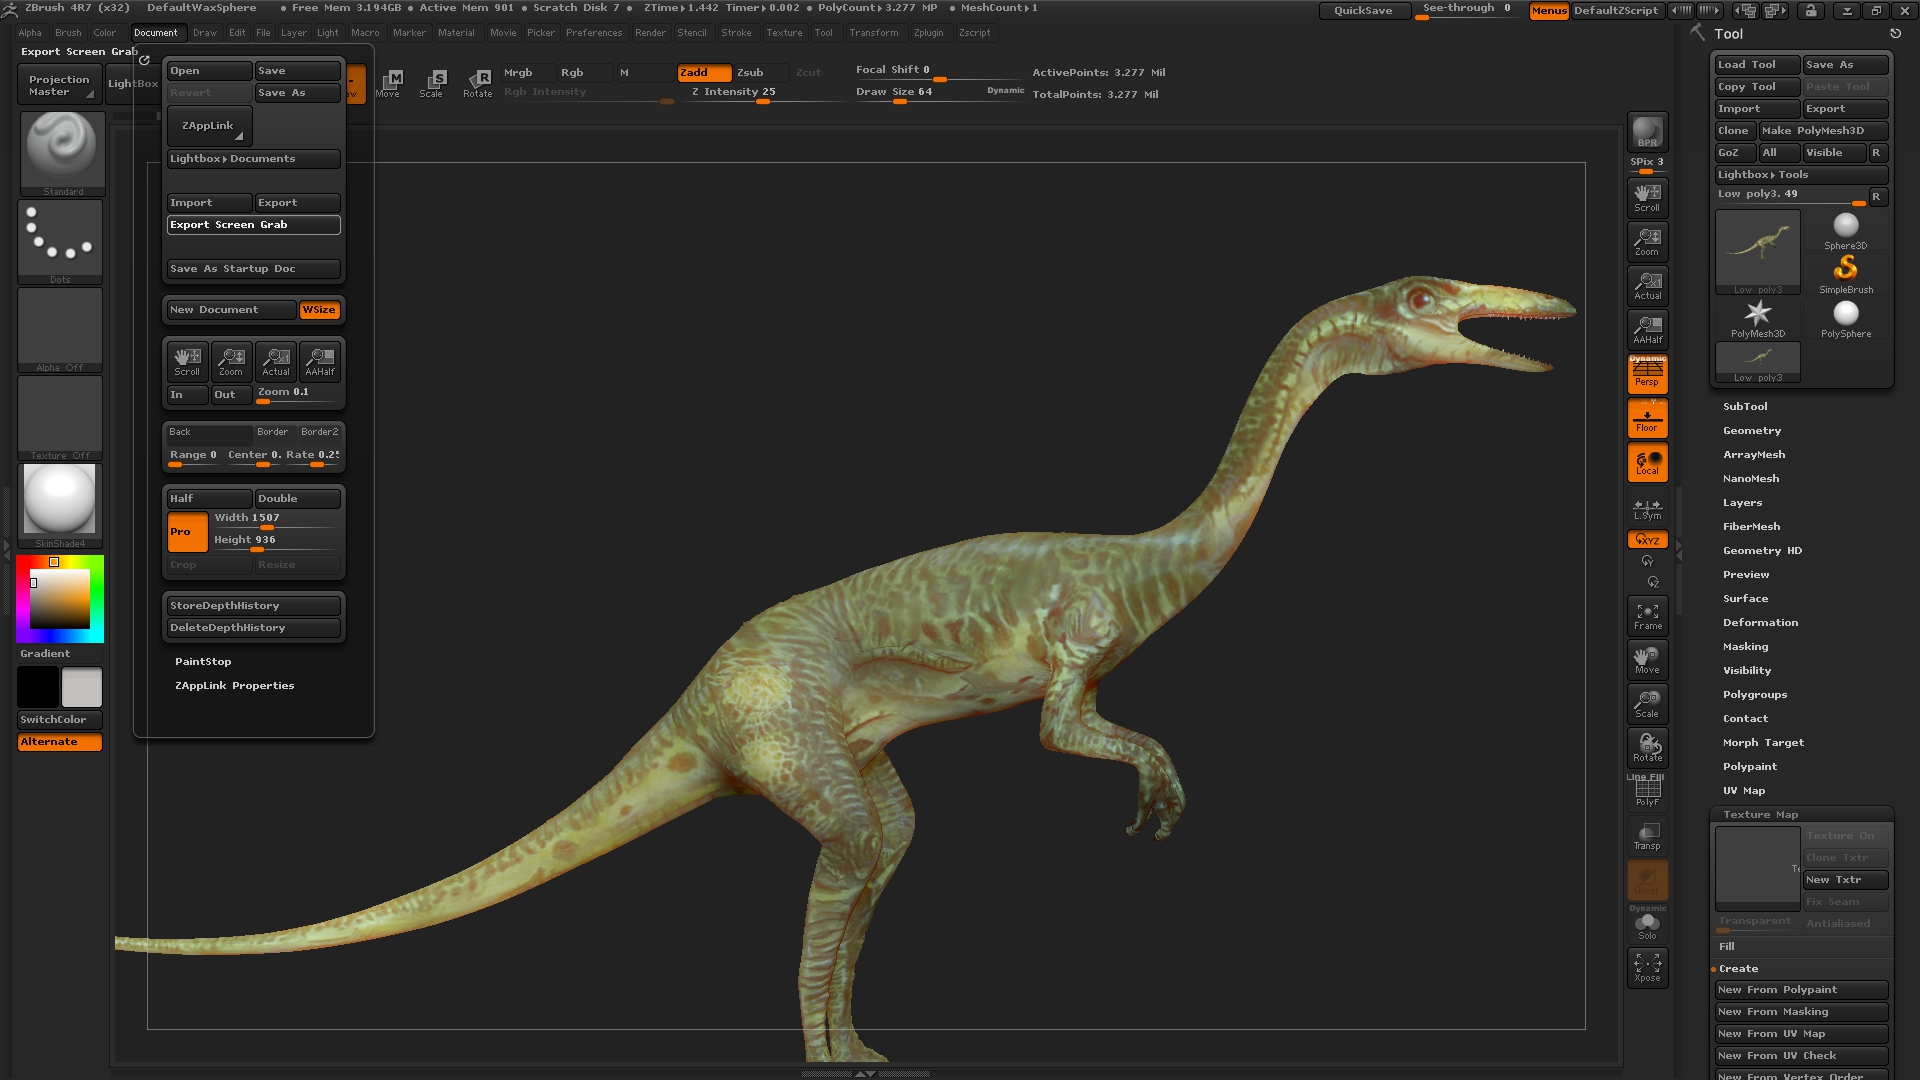Click the Xpose icon
The width and height of the screenshot is (1920, 1080).
coord(1647,967)
